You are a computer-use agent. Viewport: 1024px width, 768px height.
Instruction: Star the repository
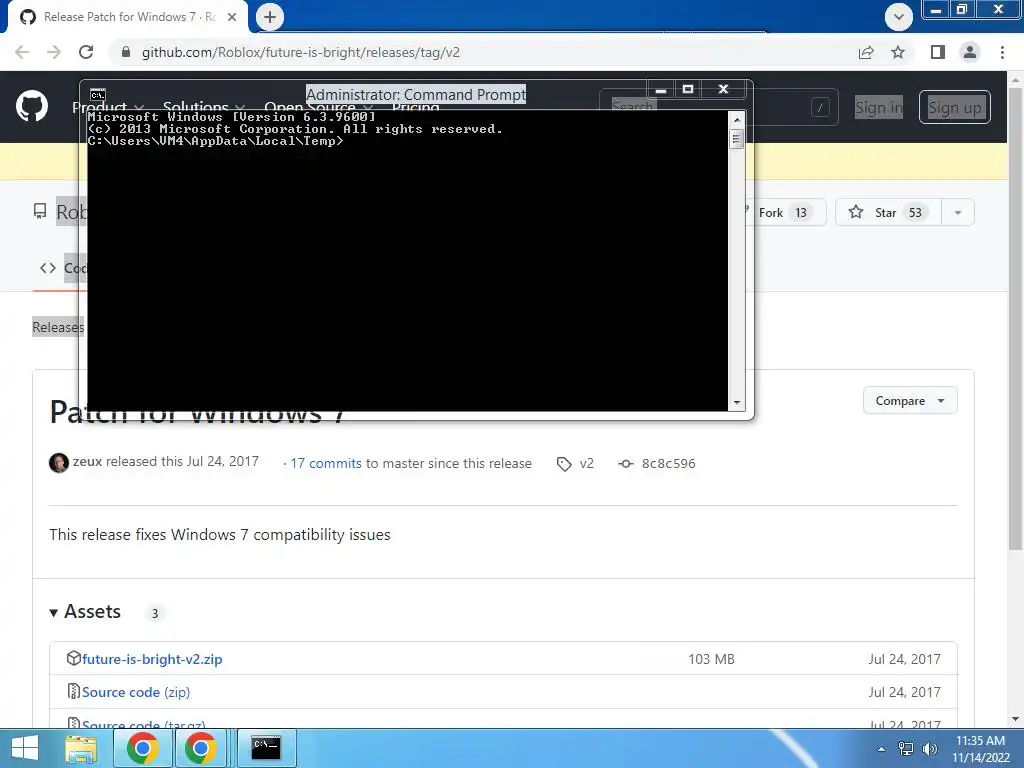pyautogui.click(x=888, y=212)
